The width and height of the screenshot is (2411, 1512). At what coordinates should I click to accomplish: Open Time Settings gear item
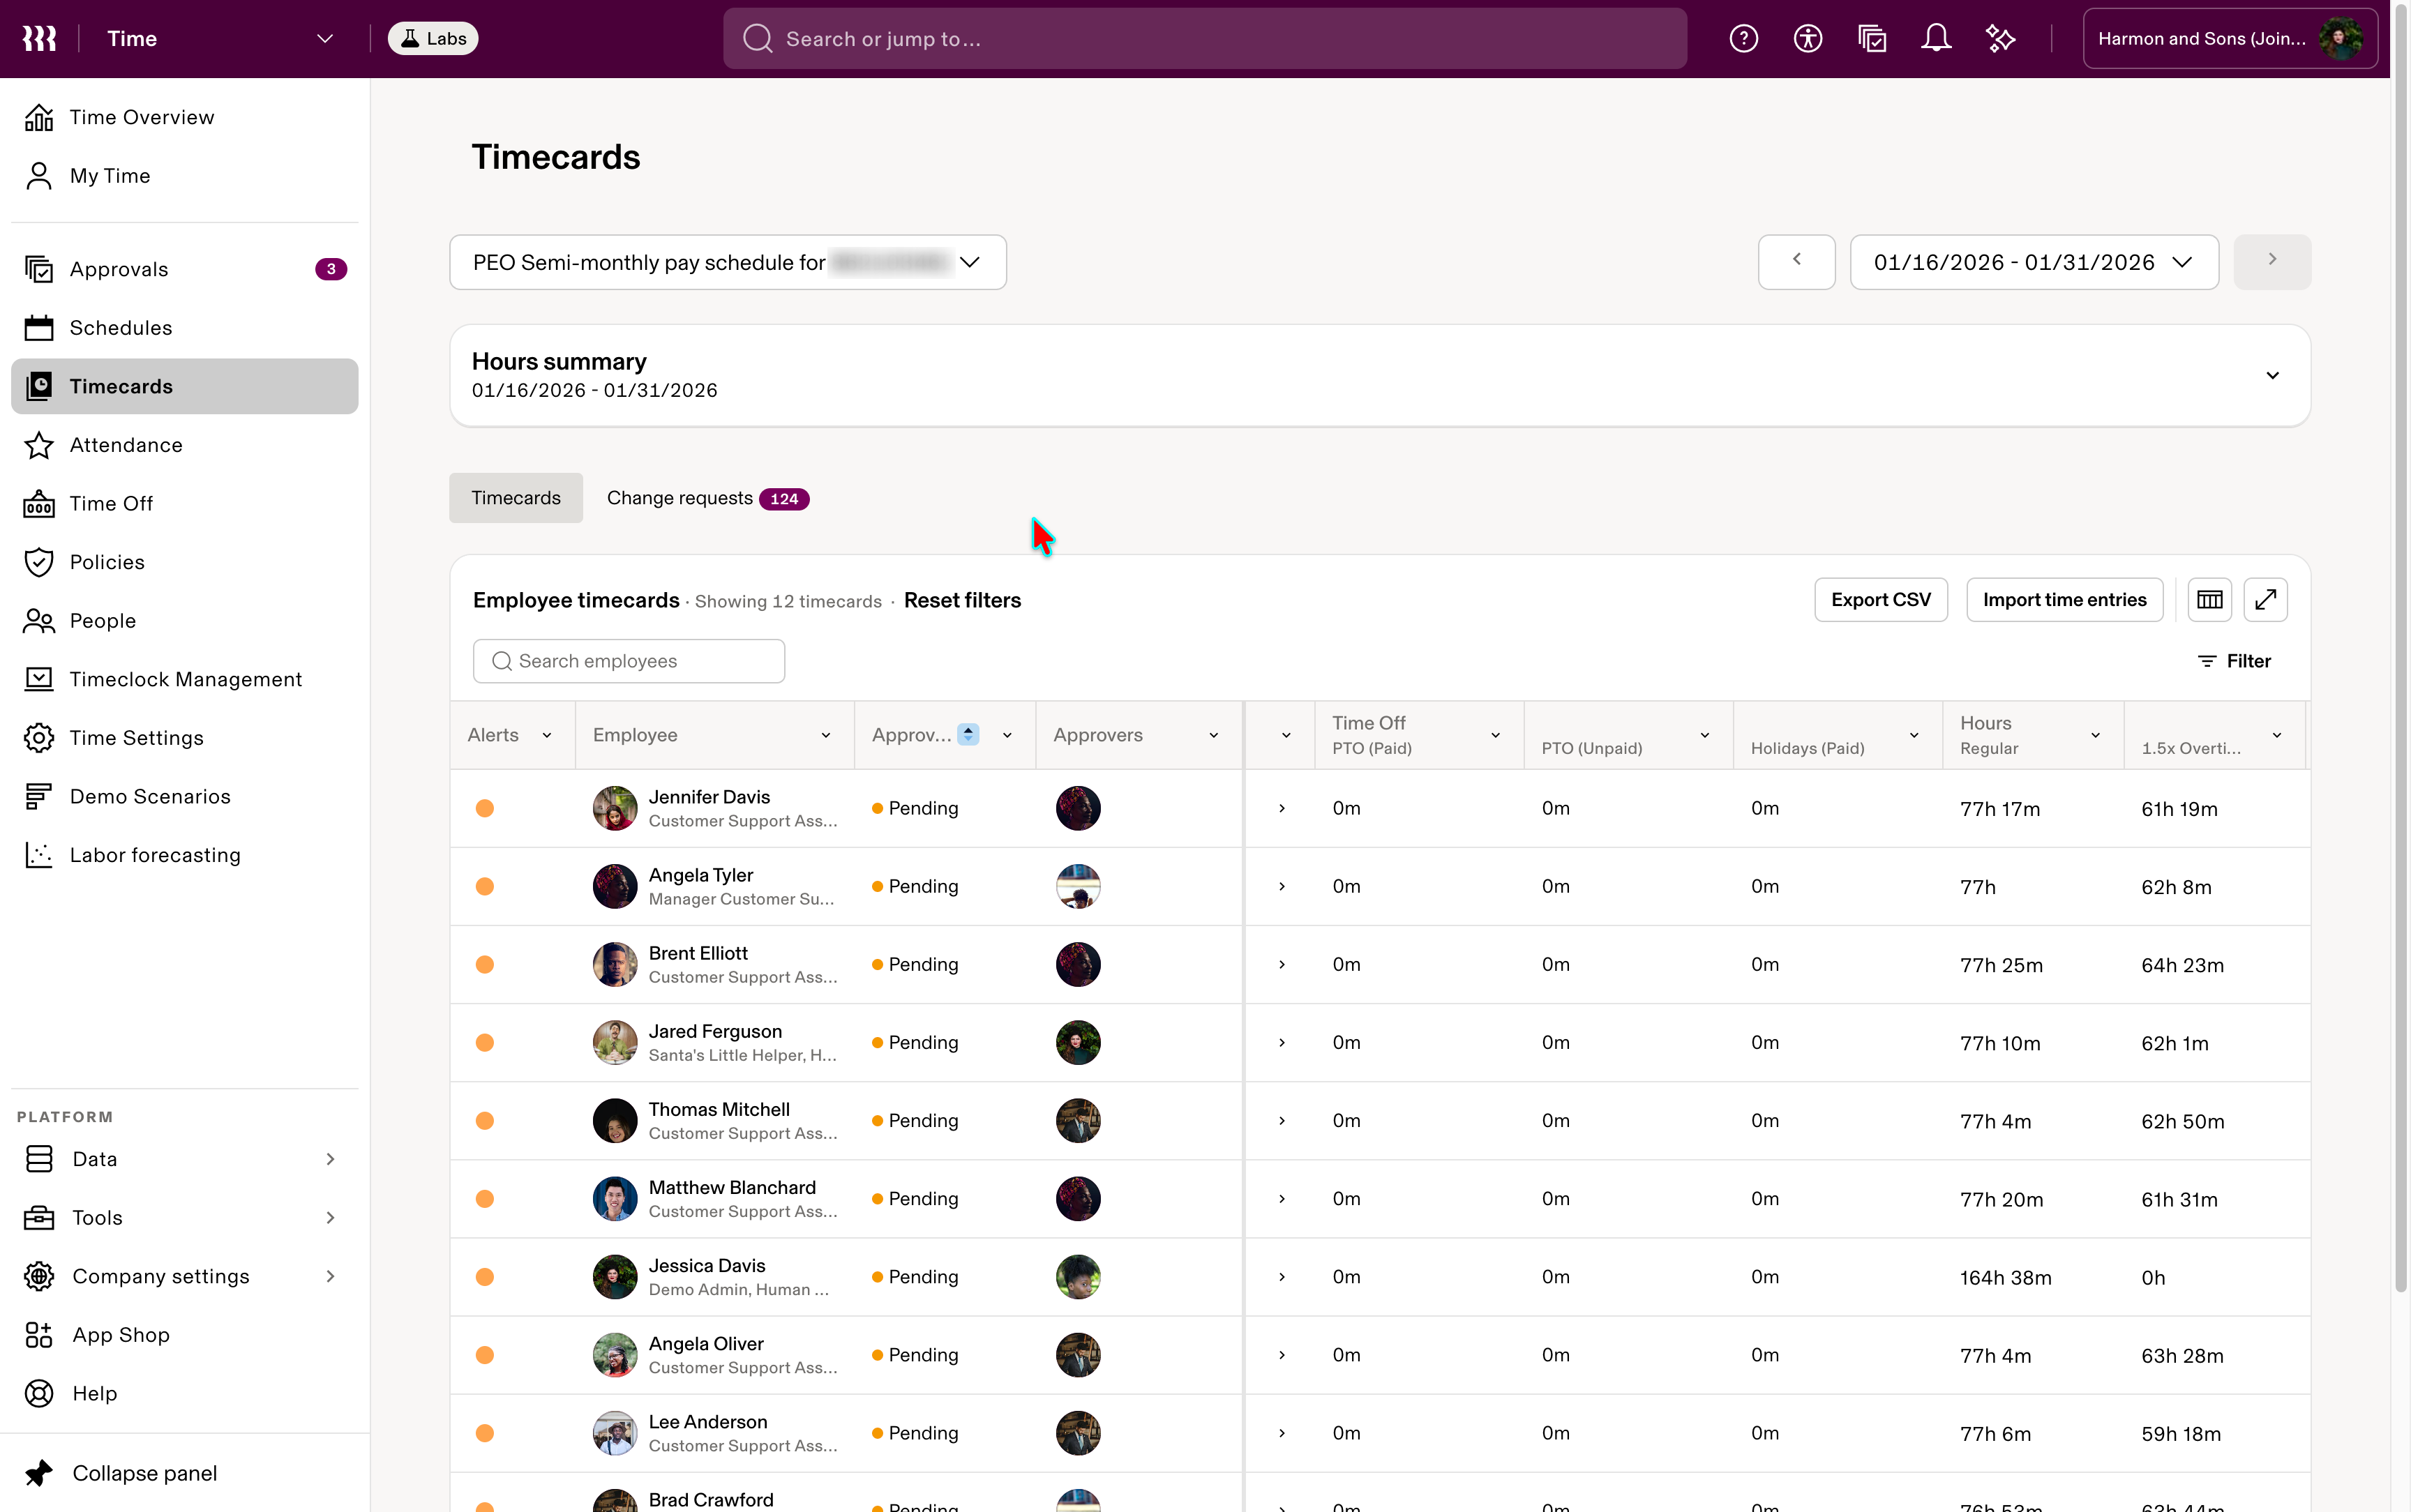185,738
